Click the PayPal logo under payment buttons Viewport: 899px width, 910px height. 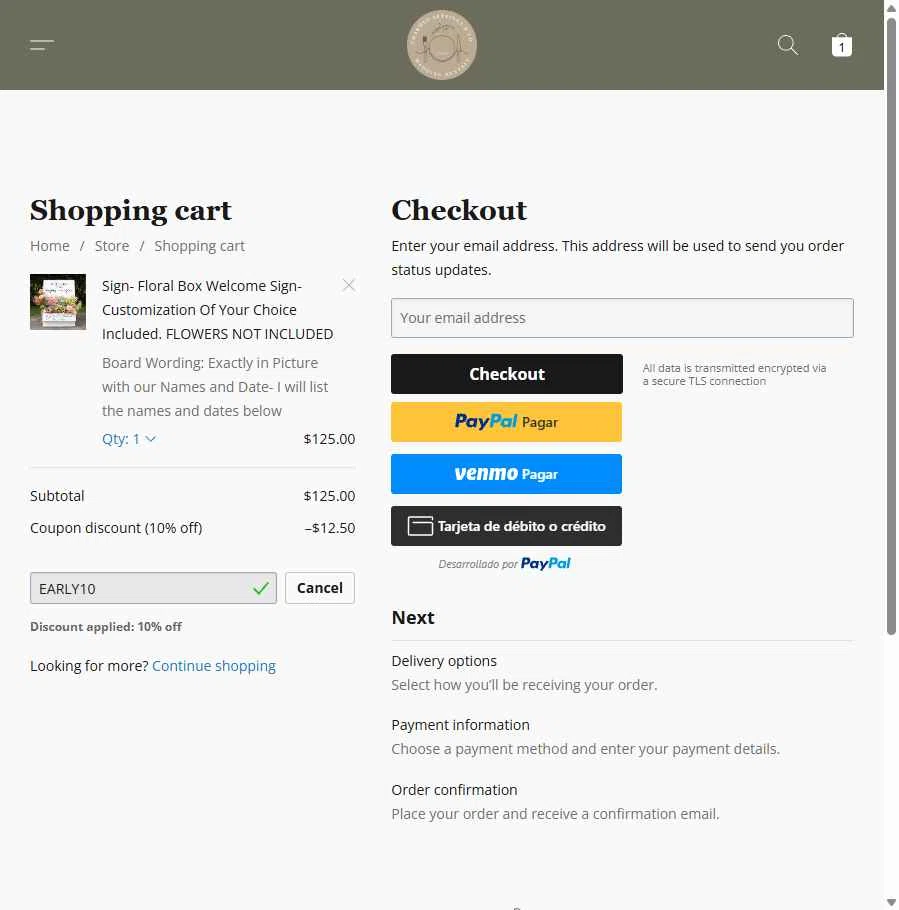click(x=546, y=564)
